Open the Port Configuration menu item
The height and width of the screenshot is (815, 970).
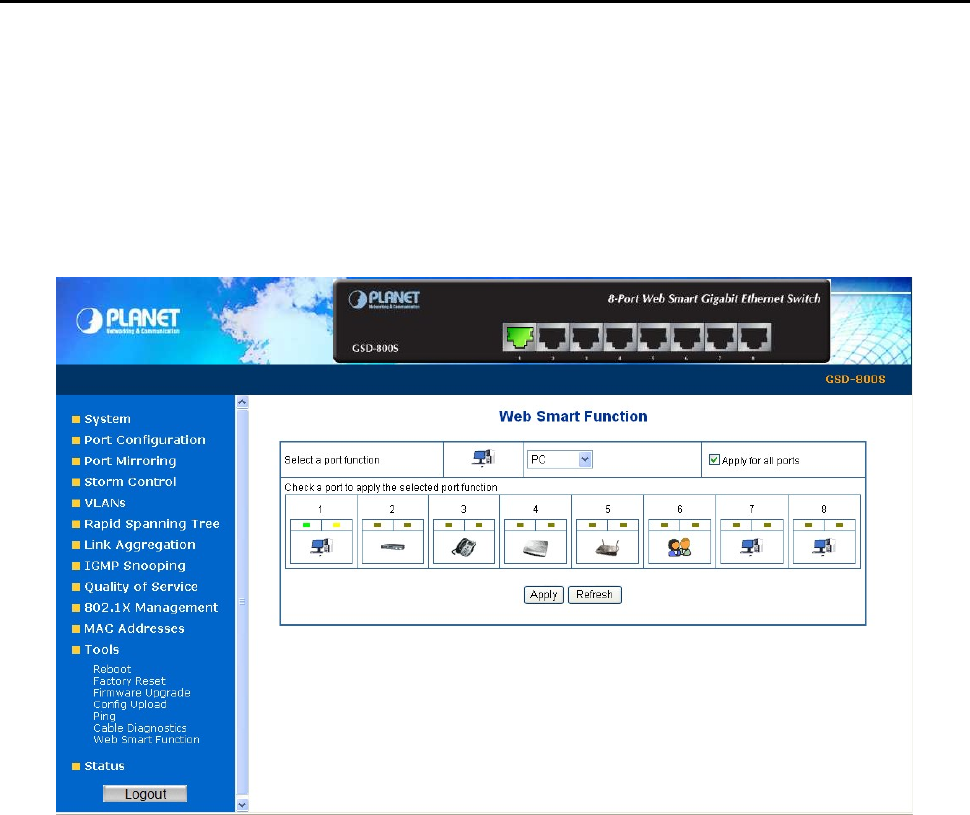[x=145, y=440]
